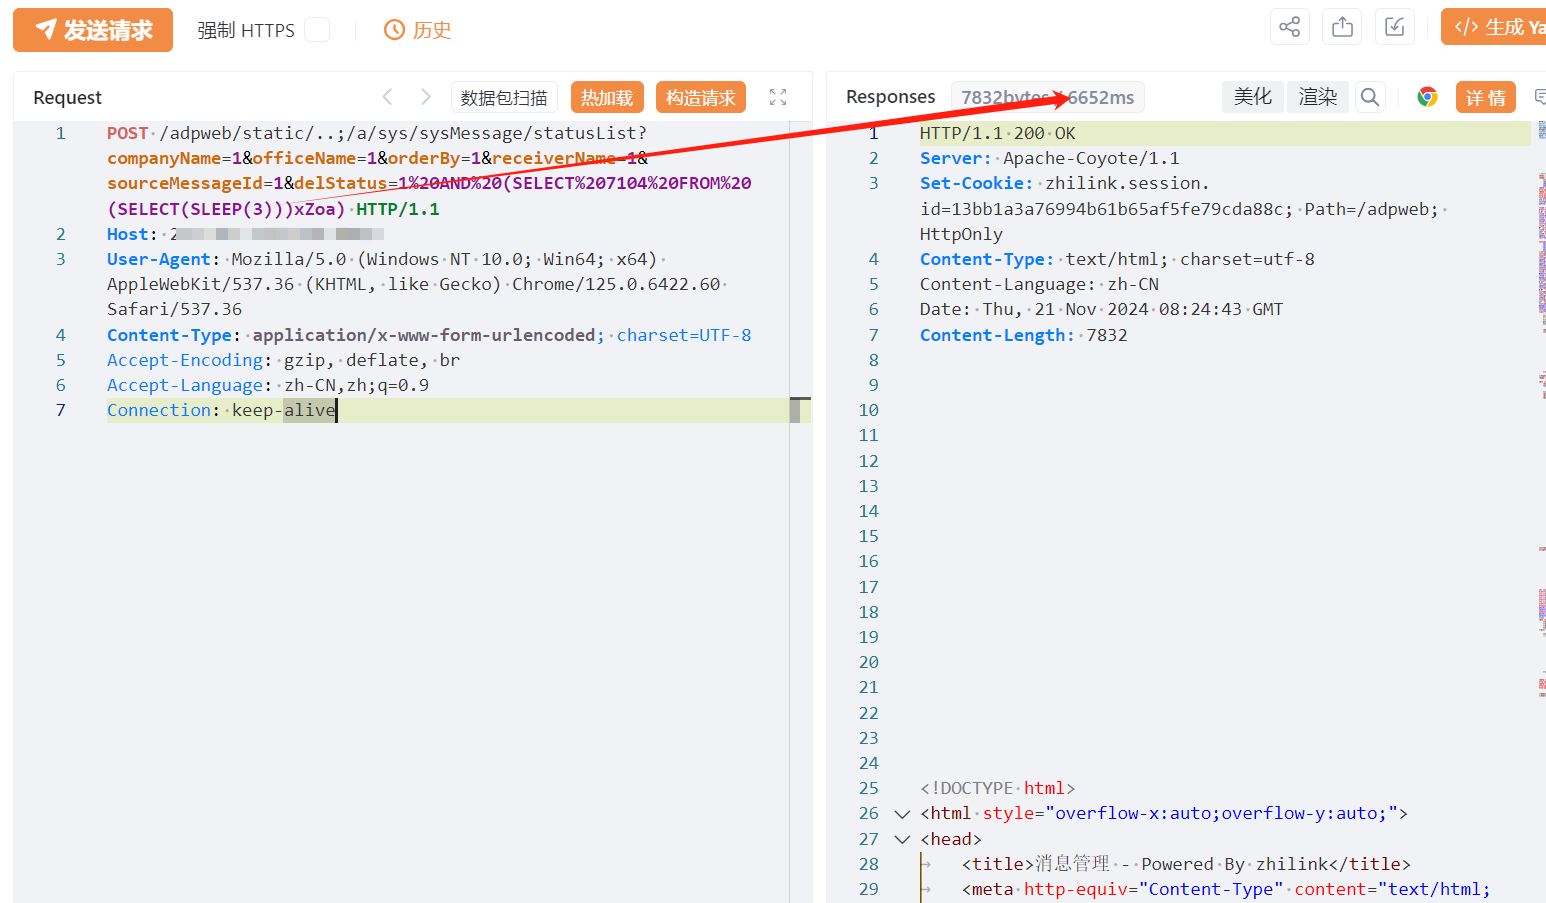Click the Host header line

coord(246,234)
